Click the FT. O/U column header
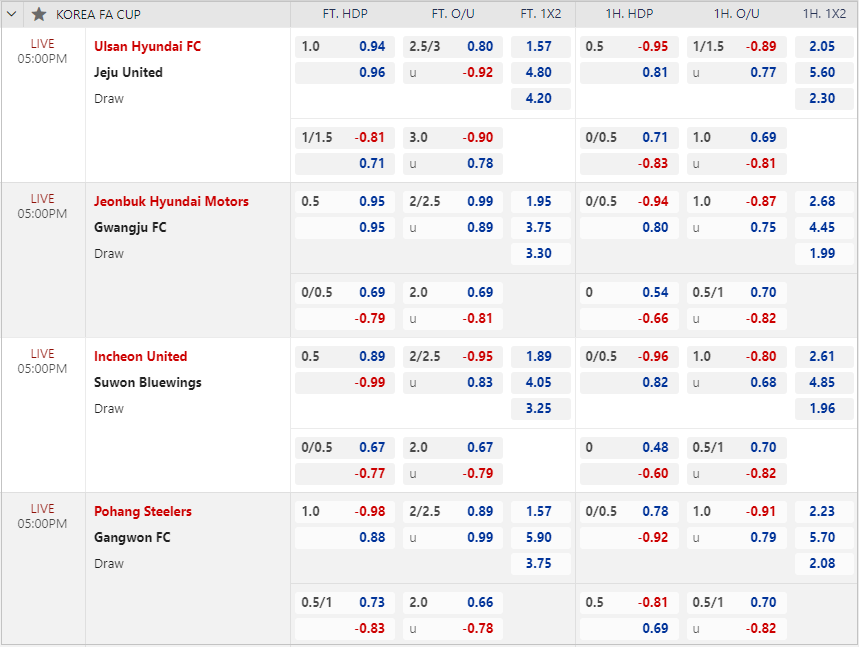 click(453, 14)
